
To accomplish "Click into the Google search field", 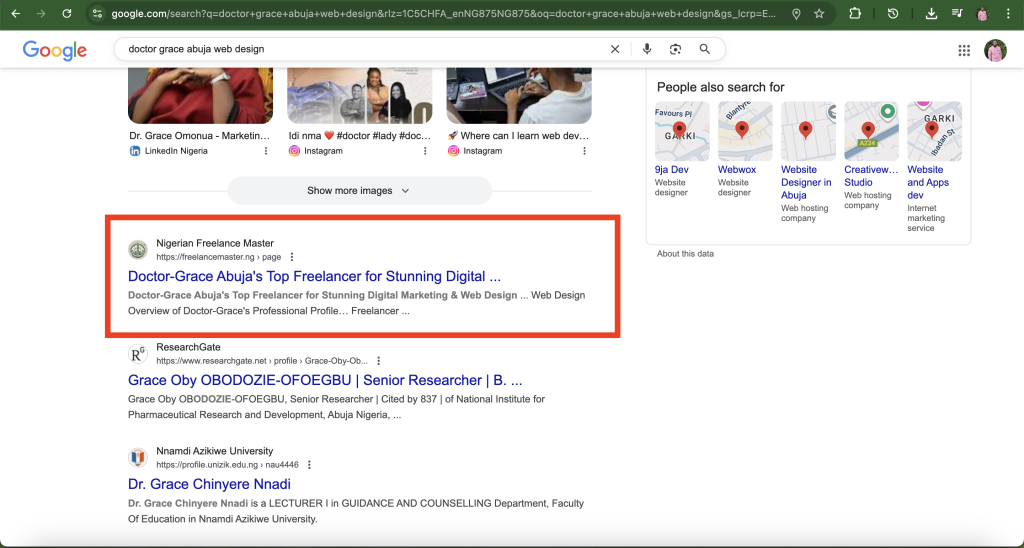I will pyautogui.click(x=366, y=49).
